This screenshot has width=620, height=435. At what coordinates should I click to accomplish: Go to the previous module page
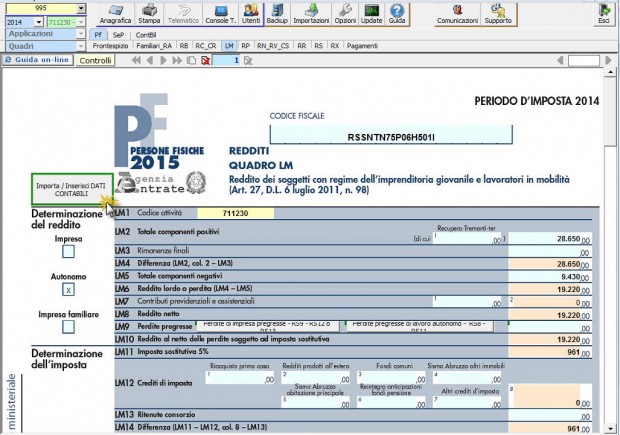149,61
